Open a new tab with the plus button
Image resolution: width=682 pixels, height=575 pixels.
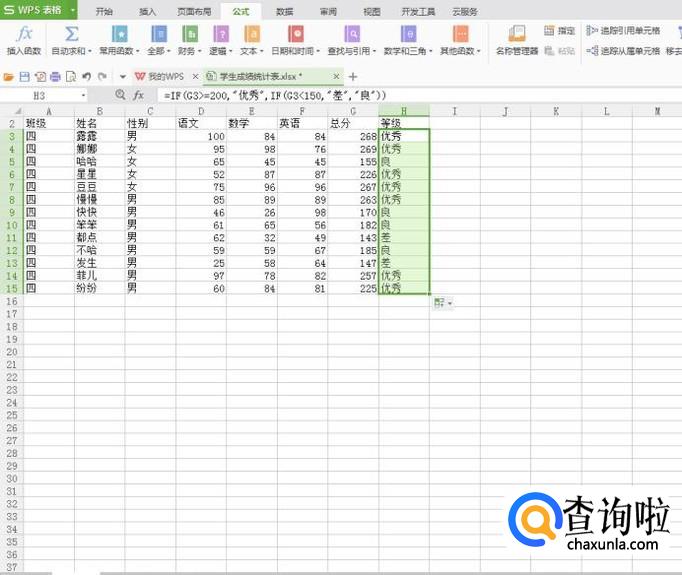[x=353, y=77]
